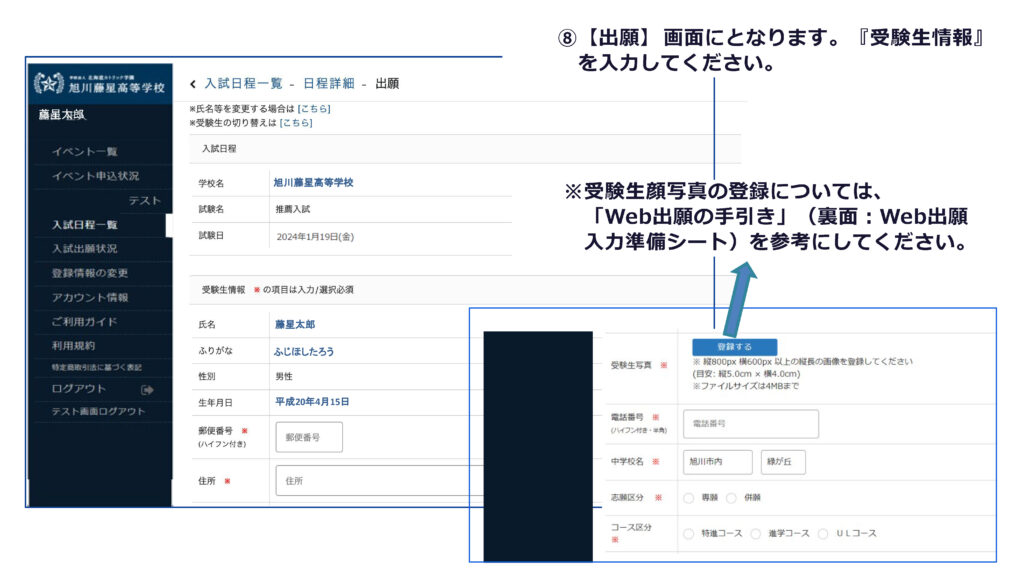This screenshot has width=1024, height=576.
Task: Open the 緑が丘 school name dropdown
Action: point(783,462)
